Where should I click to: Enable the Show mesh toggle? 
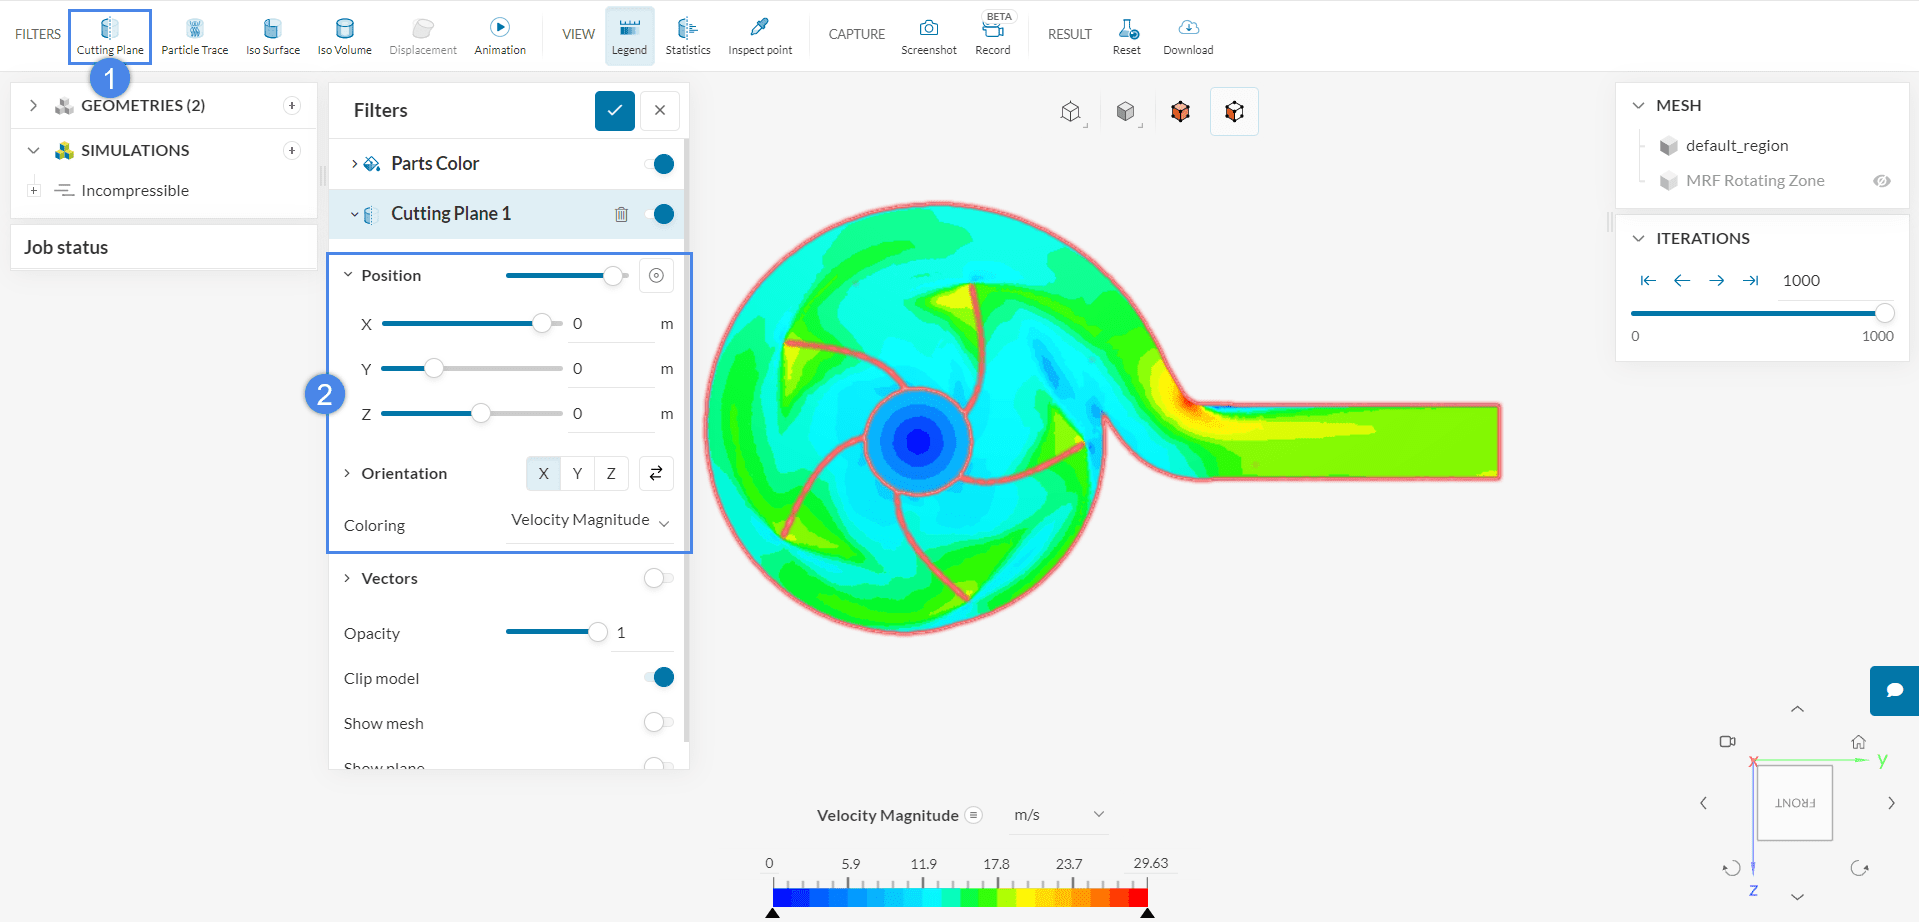[658, 722]
